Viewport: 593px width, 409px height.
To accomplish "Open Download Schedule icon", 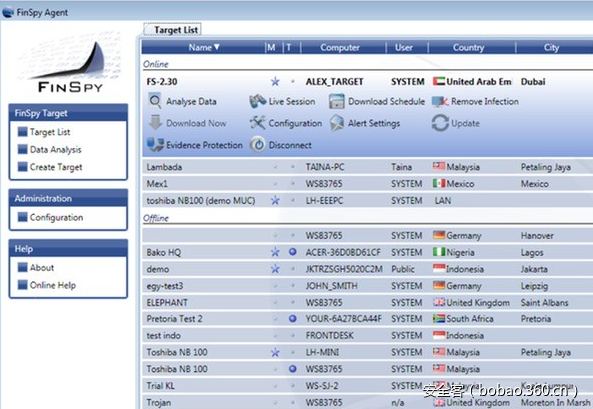I will click(x=337, y=101).
